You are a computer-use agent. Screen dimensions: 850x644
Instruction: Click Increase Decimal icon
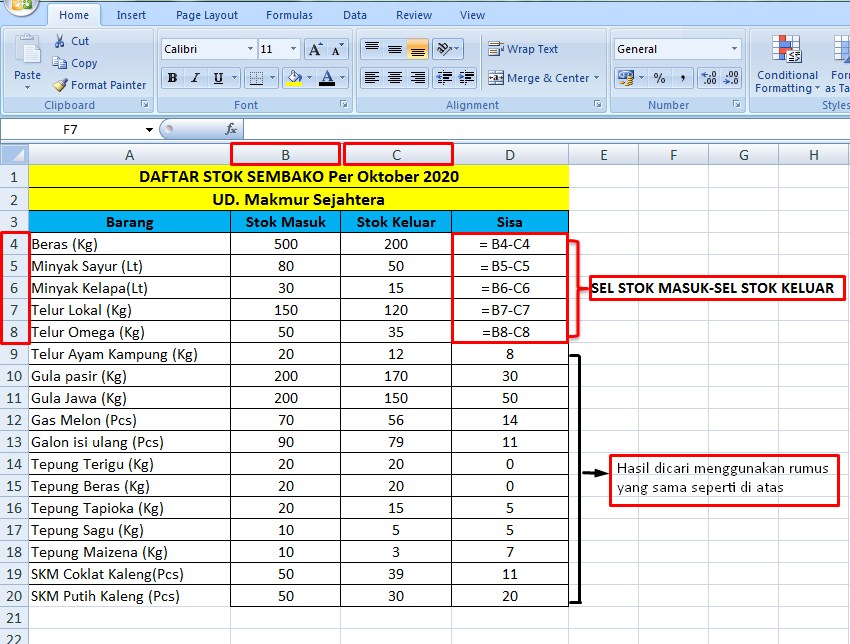point(707,78)
